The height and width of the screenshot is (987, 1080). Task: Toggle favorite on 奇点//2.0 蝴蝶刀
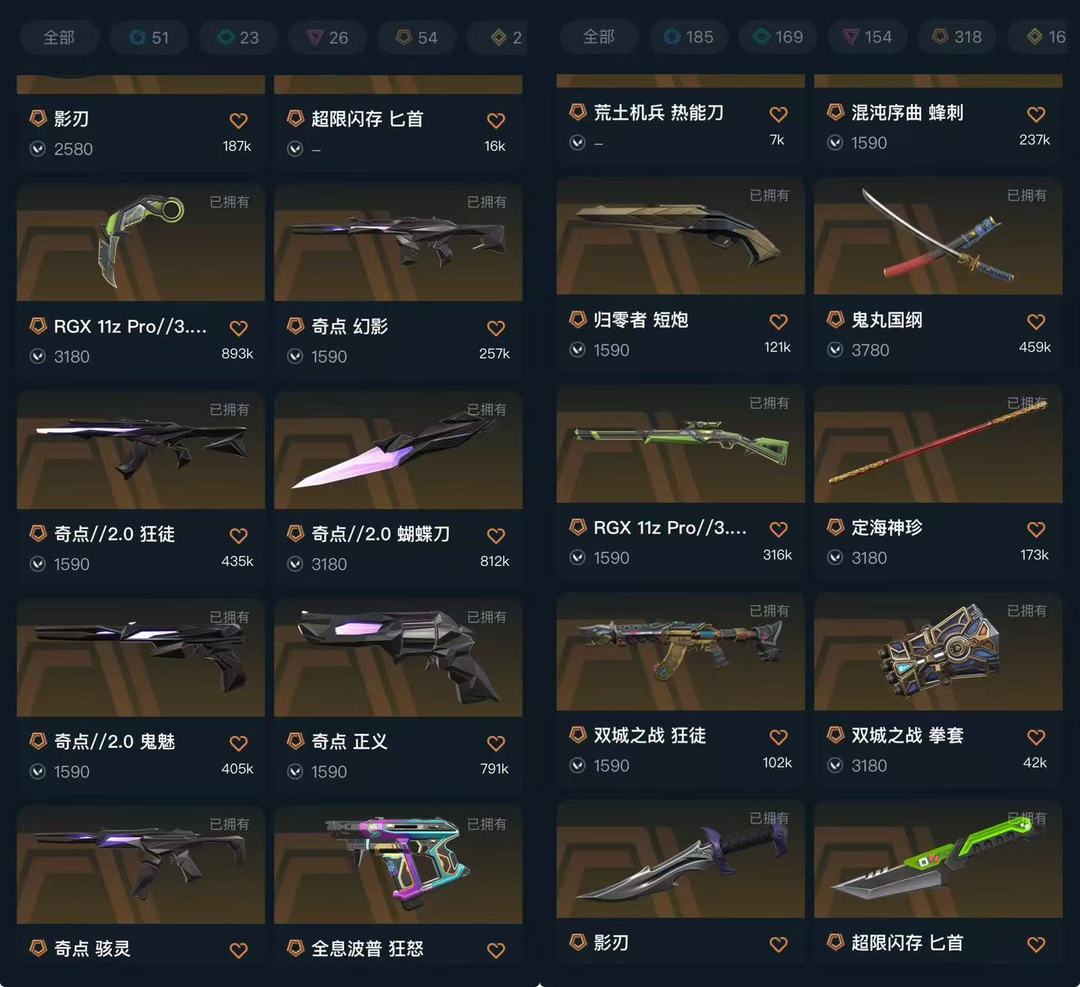click(496, 536)
